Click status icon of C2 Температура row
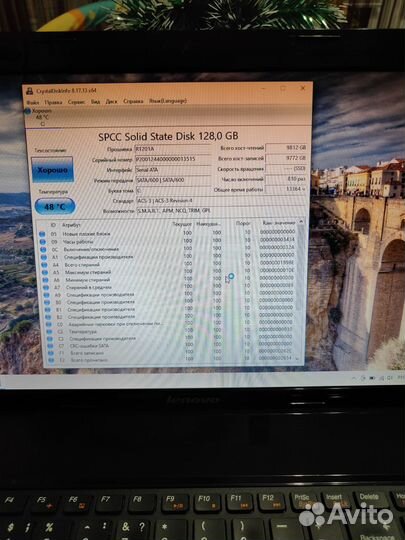The image size is (405, 540). (50, 332)
